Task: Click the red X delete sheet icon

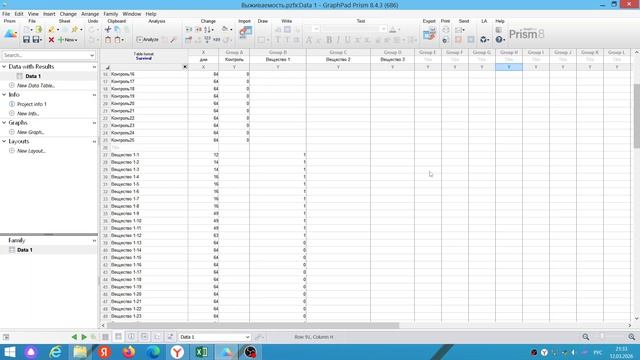Action: click(51, 40)
